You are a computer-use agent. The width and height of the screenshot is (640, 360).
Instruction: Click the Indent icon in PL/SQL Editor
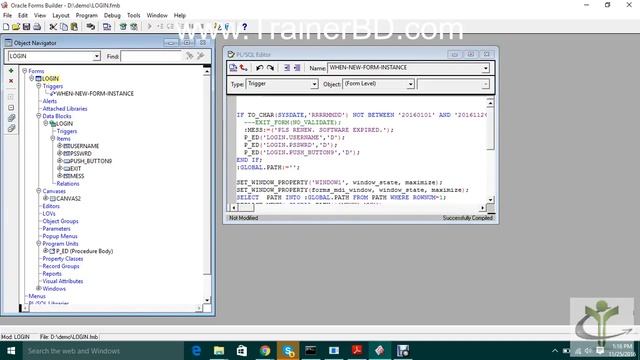287,68
